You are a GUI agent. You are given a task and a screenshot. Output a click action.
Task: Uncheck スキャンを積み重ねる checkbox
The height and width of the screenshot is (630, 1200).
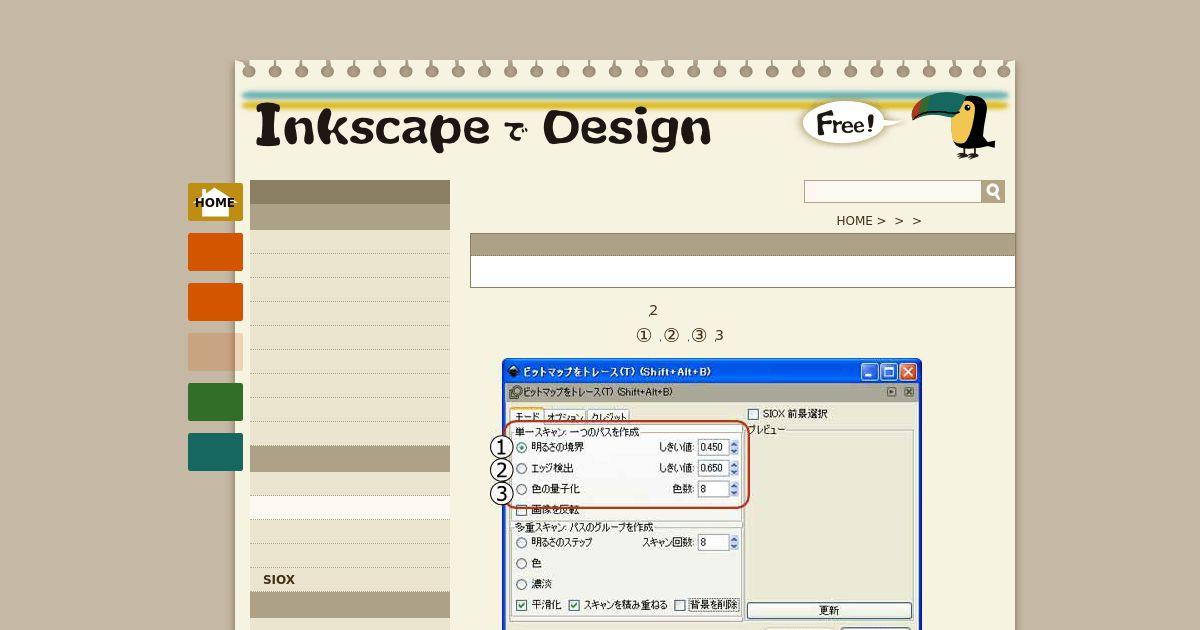click(x=574, y=605)
